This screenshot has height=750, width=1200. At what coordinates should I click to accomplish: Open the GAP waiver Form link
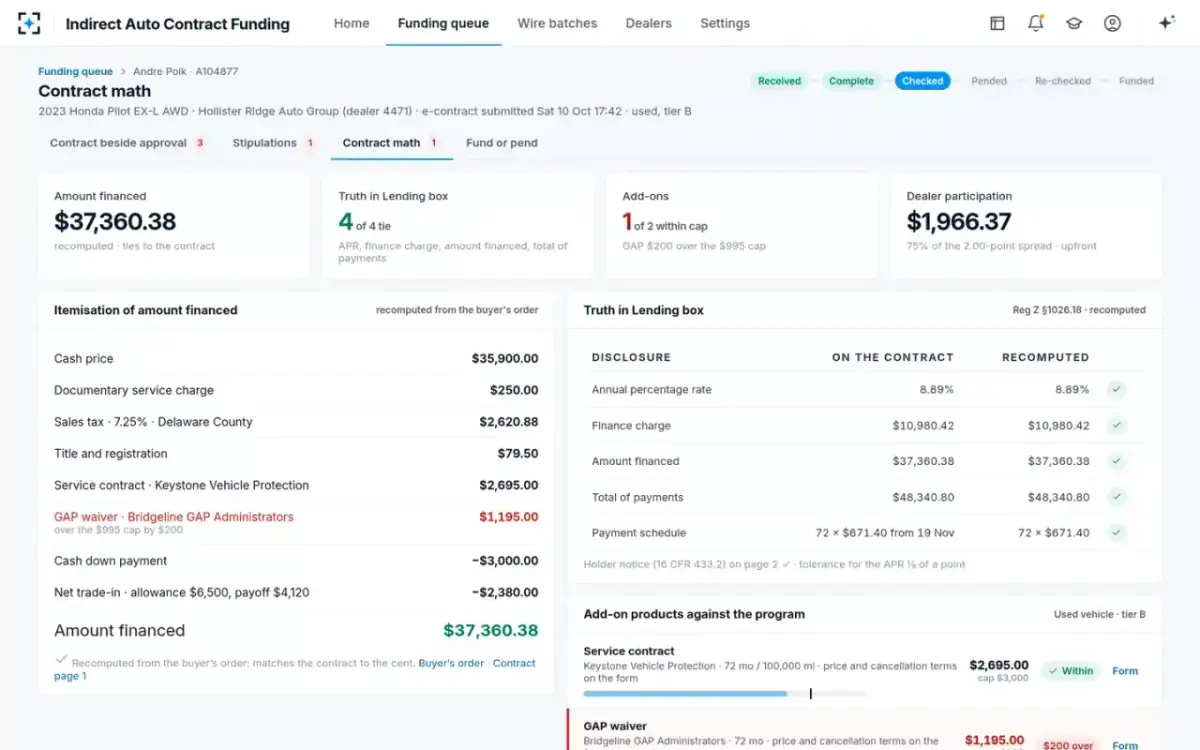1125,745
